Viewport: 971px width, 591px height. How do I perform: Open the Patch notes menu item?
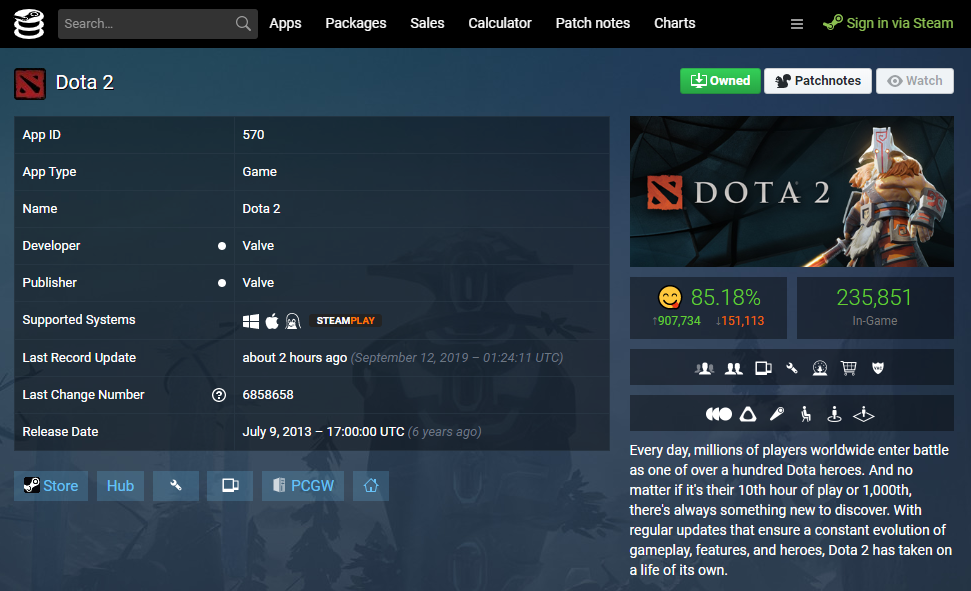[593, 24]
